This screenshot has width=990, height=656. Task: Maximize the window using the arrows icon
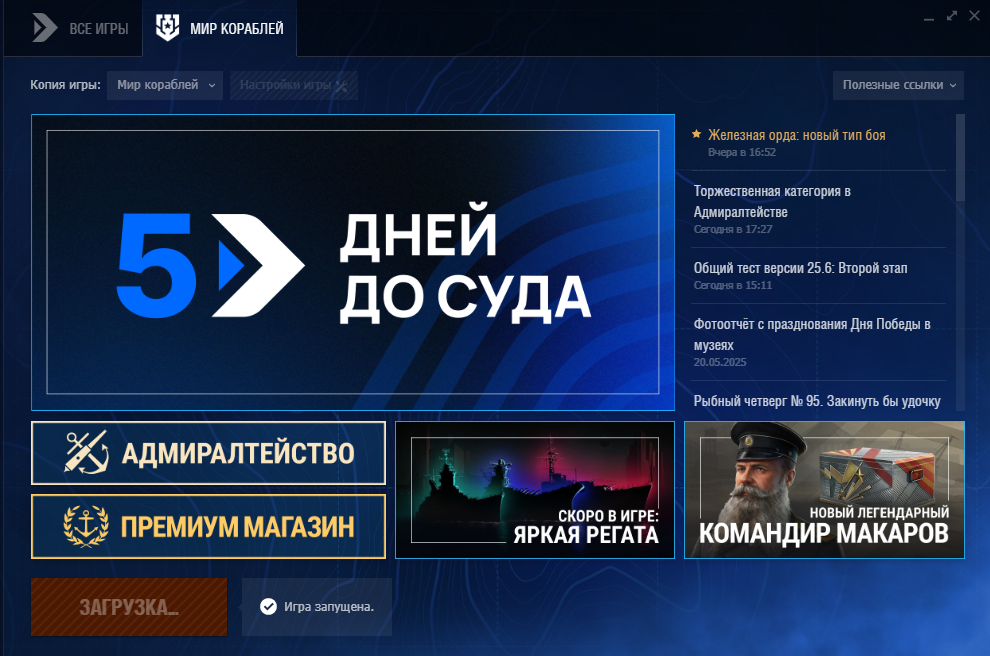[951, 16]
